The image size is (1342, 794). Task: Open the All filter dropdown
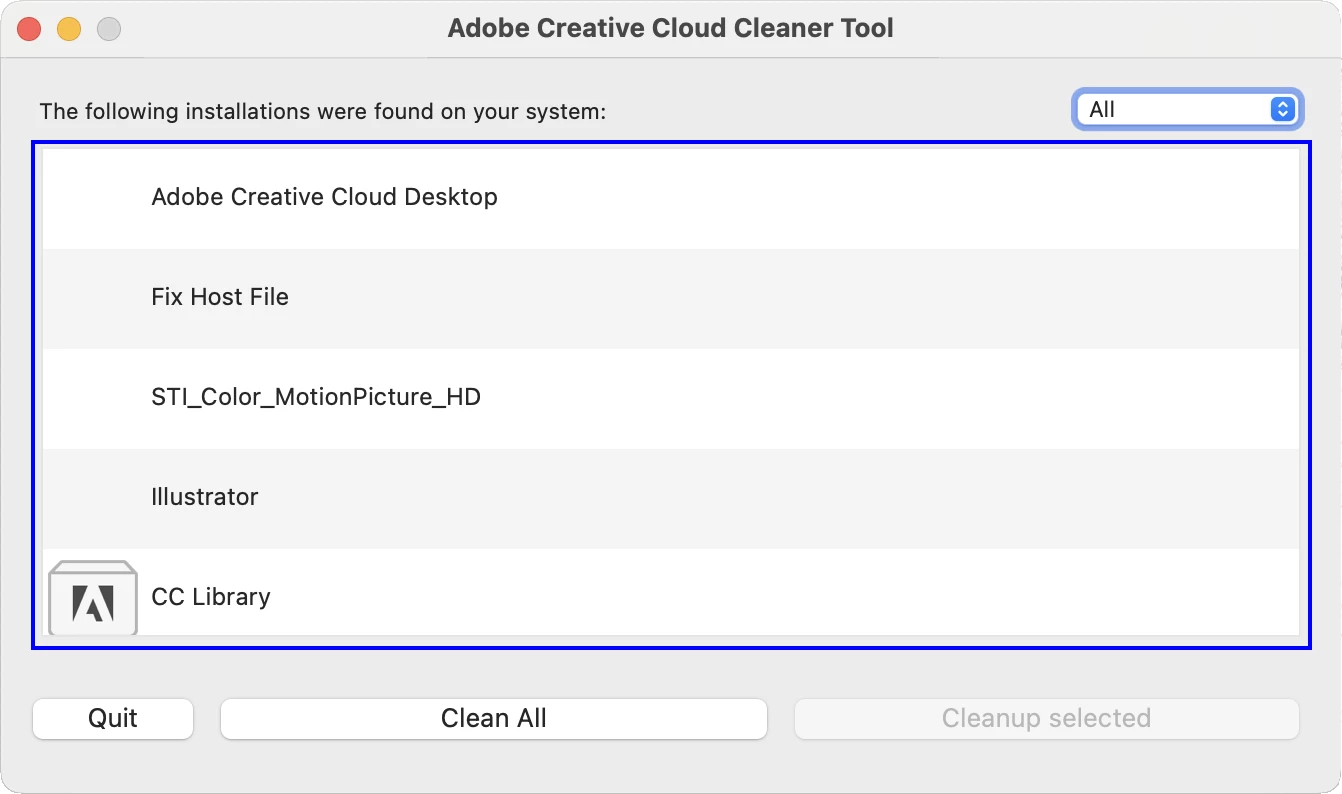(1187, 110)
